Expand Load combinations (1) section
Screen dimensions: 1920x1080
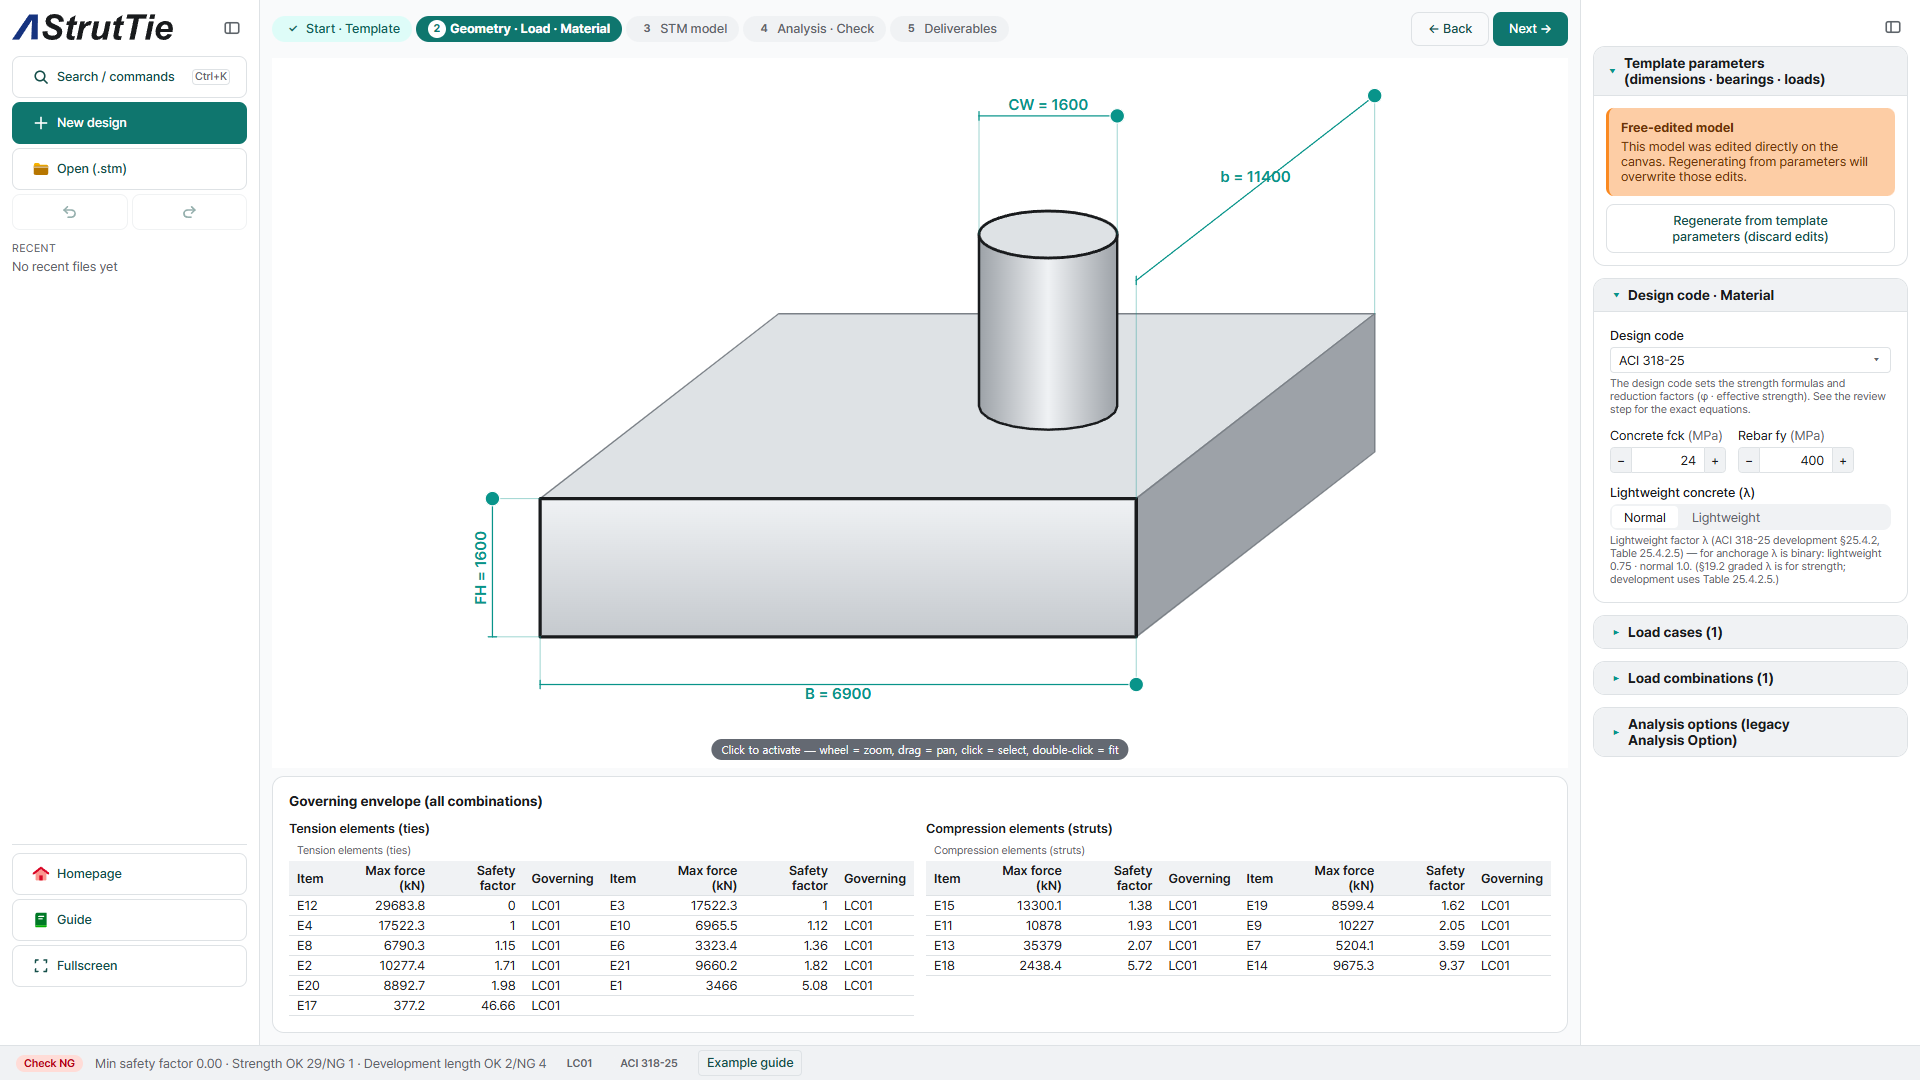[1750, 678]
